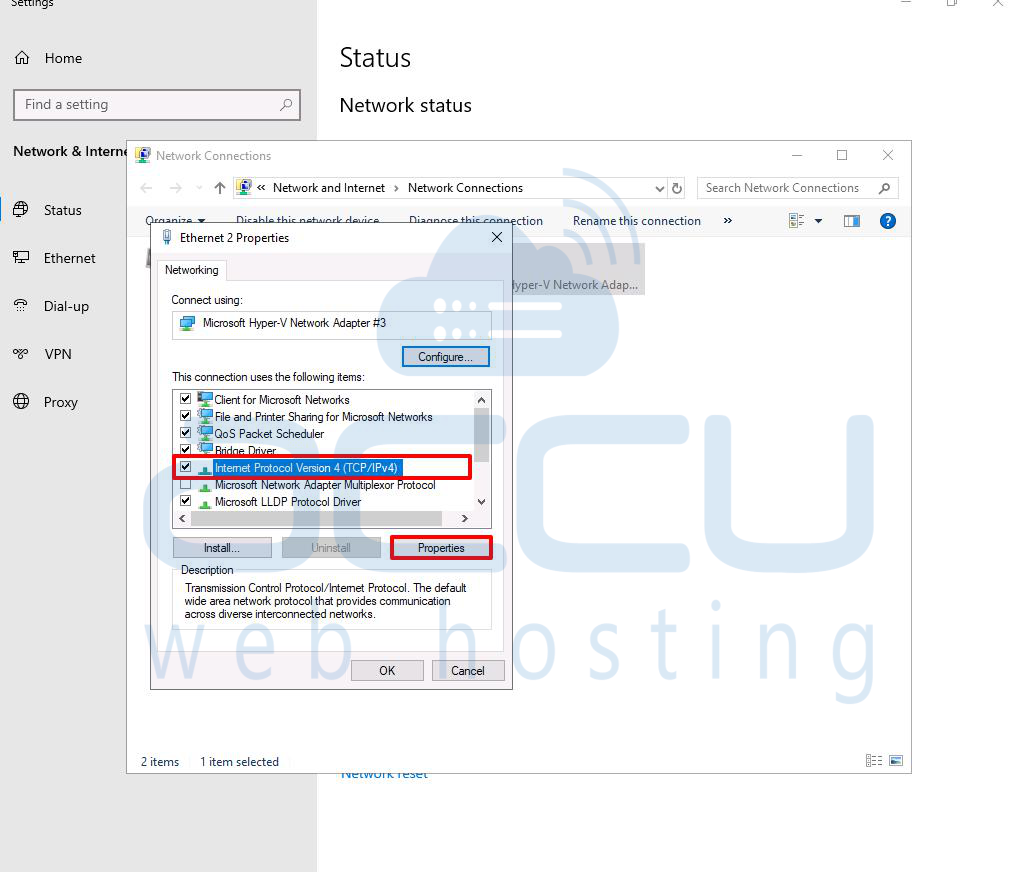Toggle Microsoft LLDP Protocol Driver checkbox
Image resolution: width=1015 pixels, height=872 pixels.
tap(186, 501)
